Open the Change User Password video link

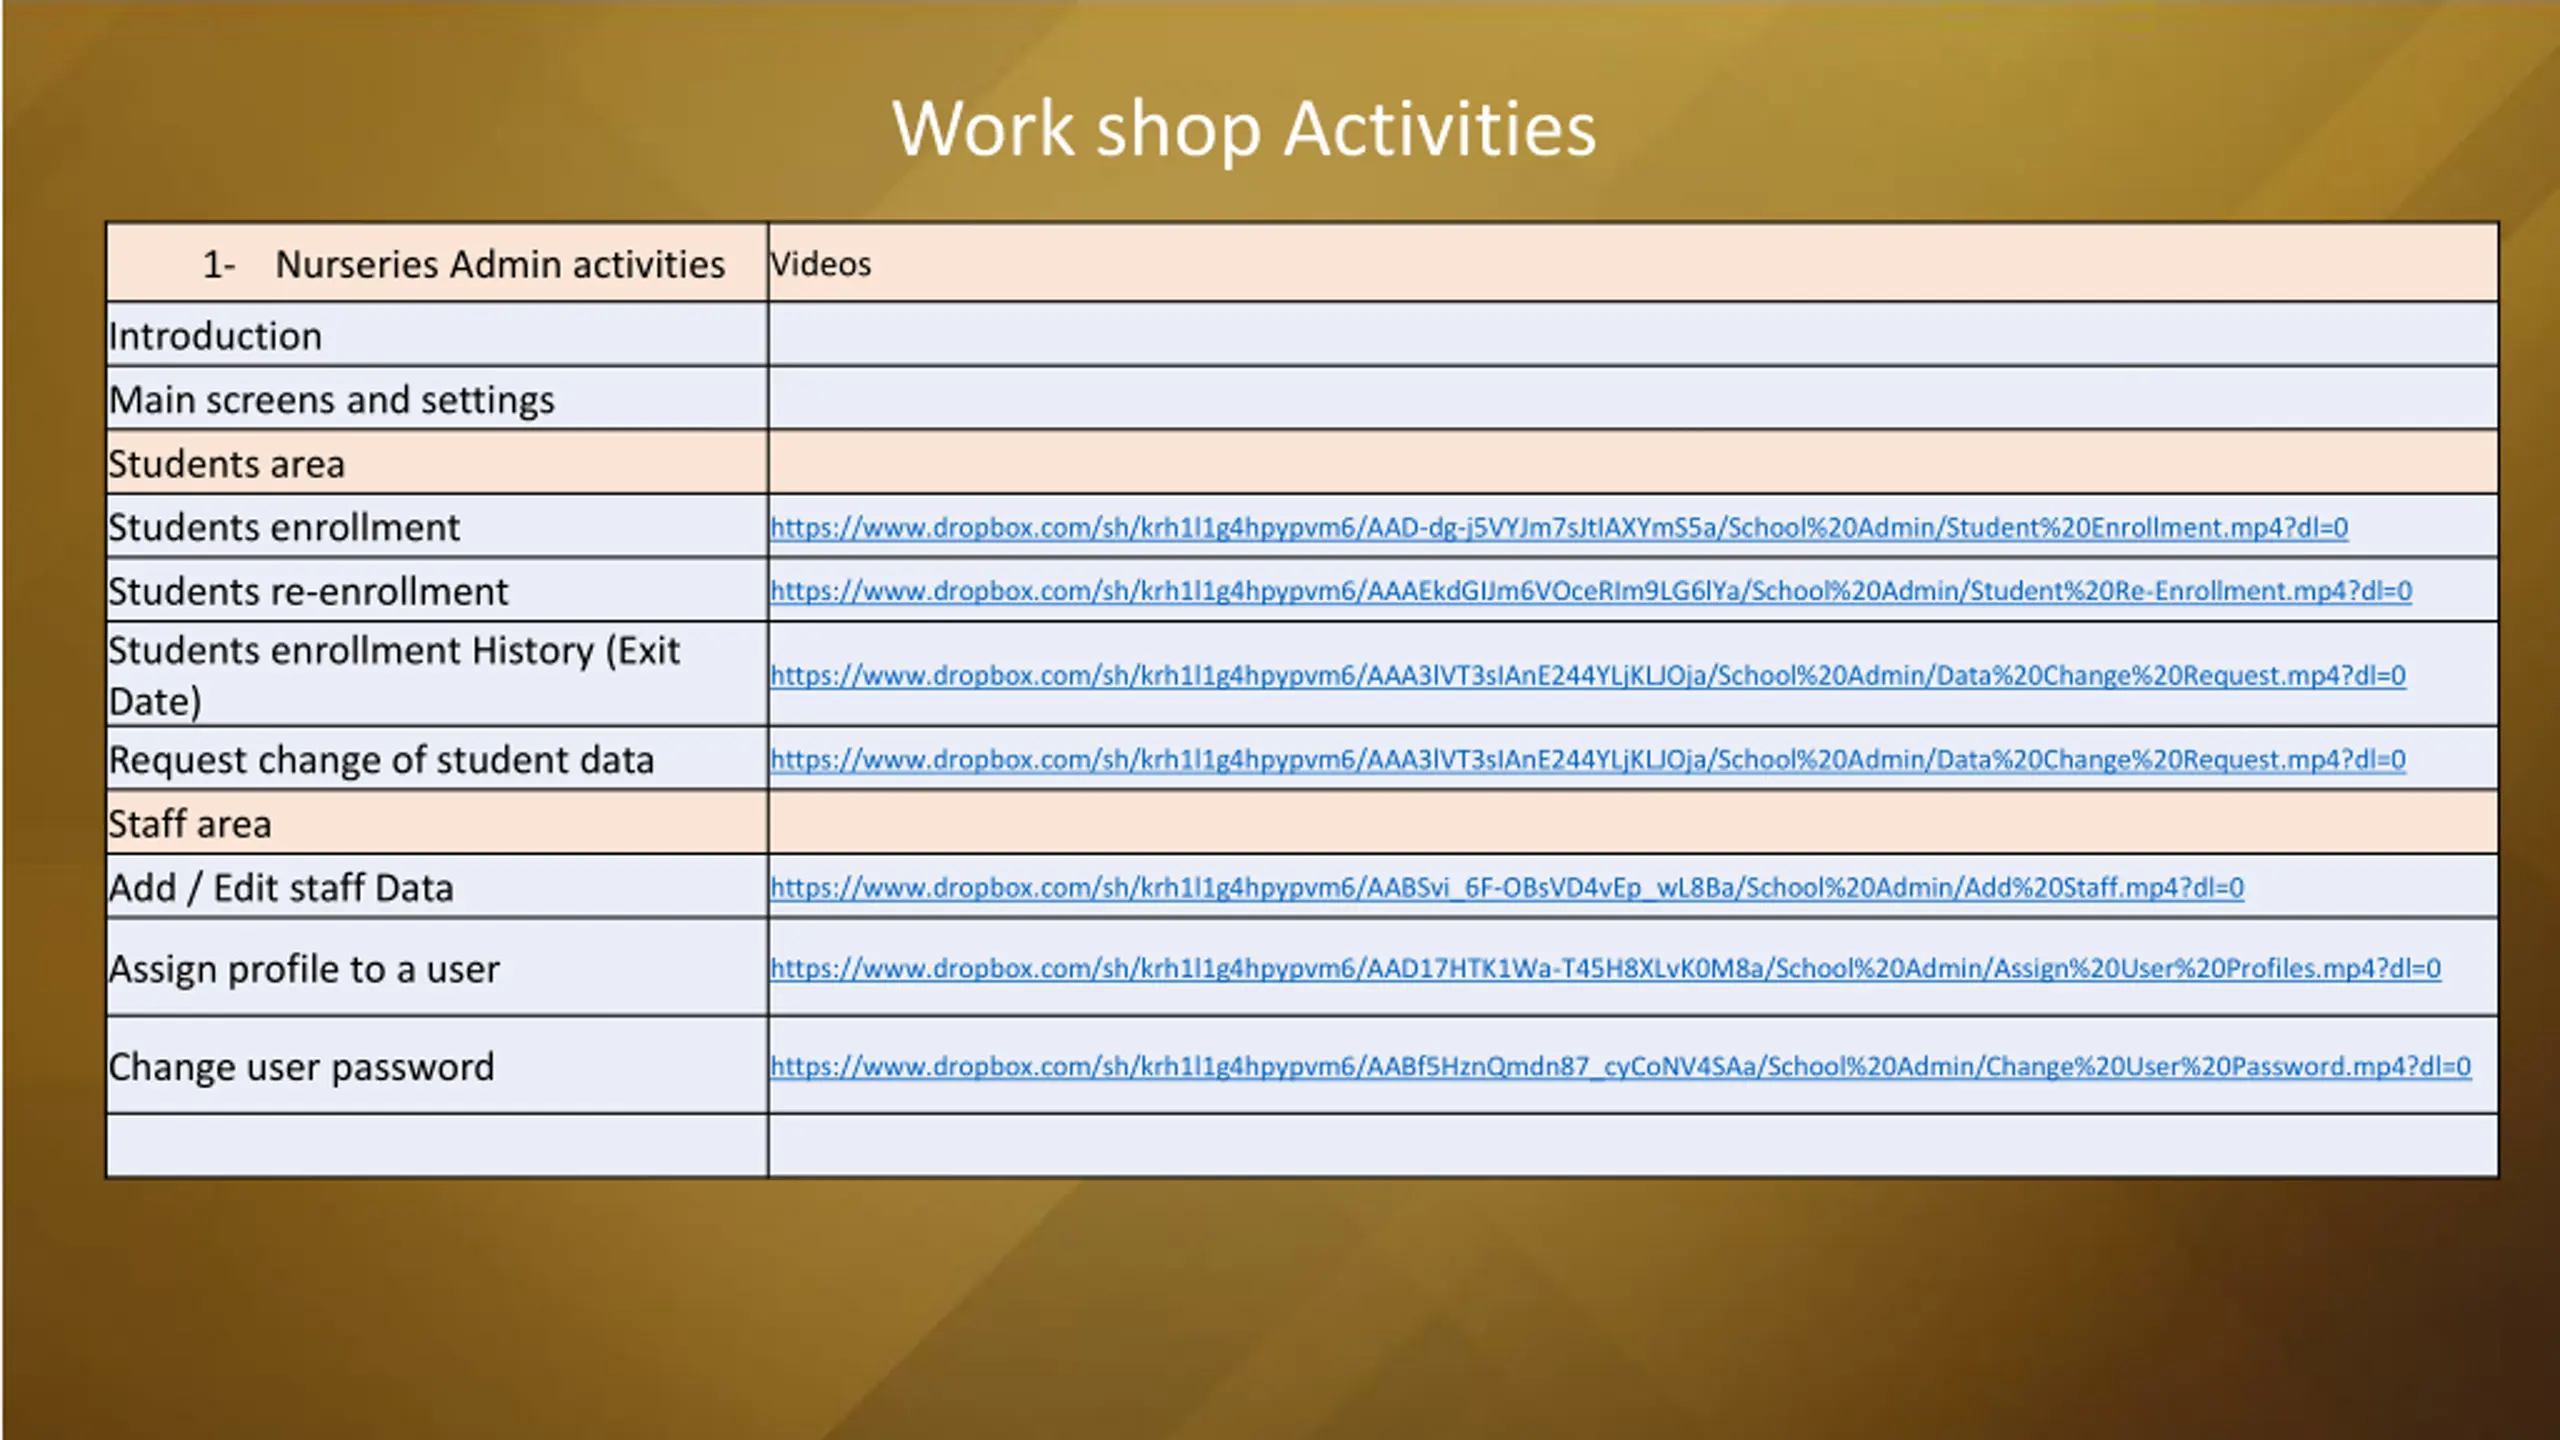tap(1620, 1066)
